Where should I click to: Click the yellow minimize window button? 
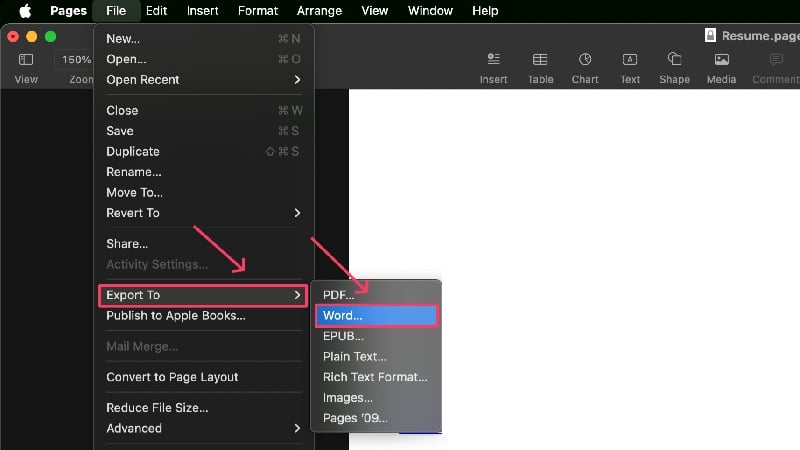[x=32, y=37]
